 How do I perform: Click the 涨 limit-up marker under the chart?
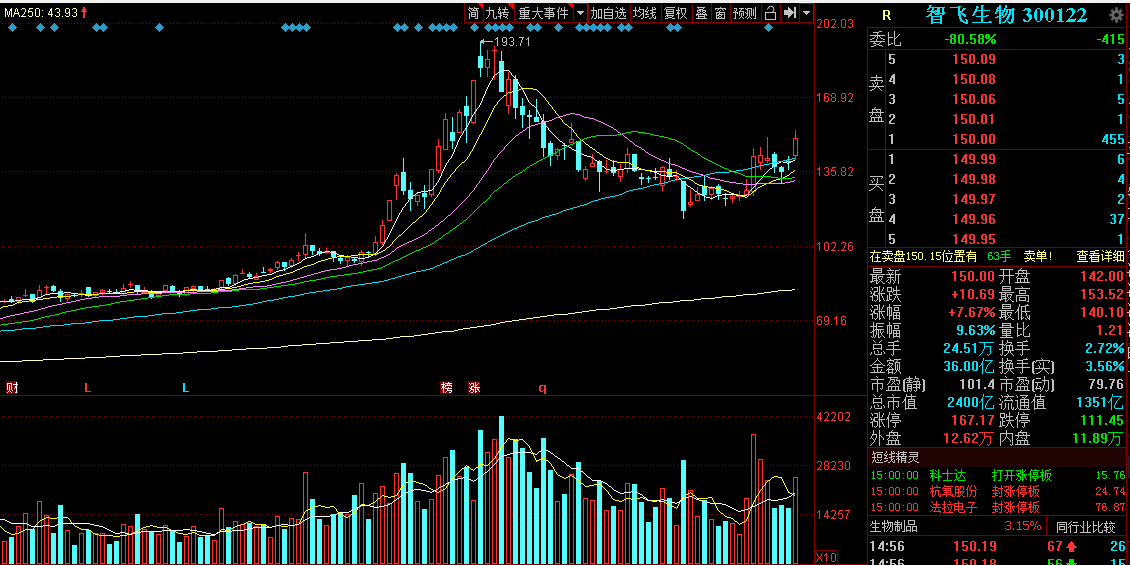(473, 388)
